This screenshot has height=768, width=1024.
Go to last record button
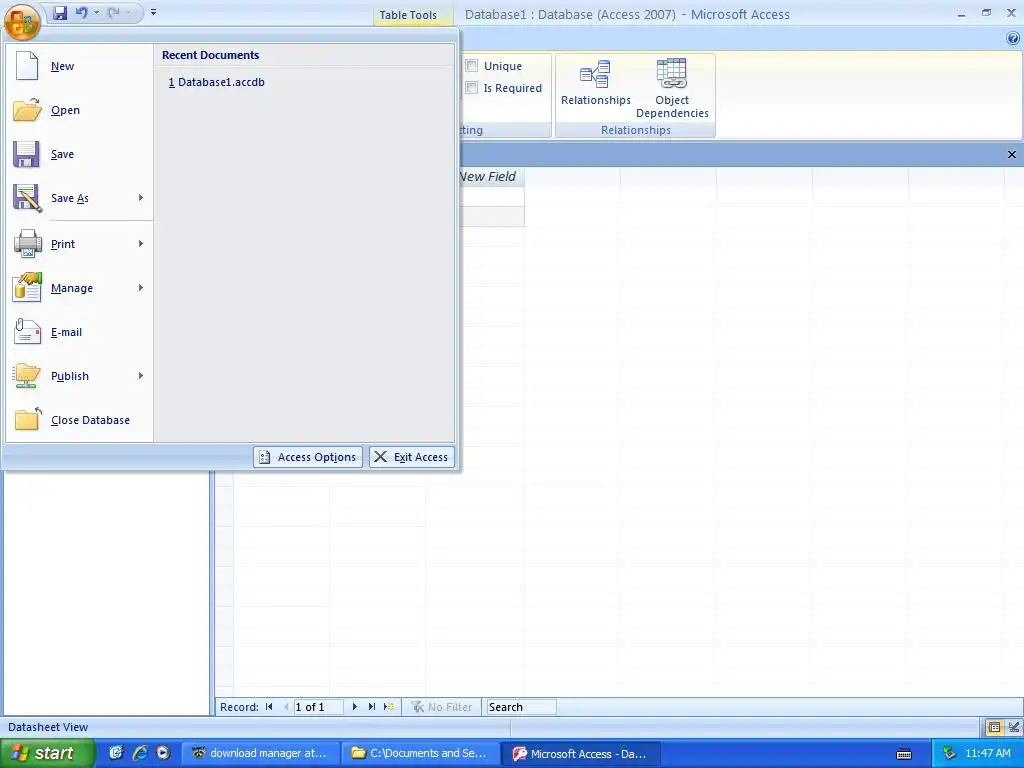(x=372, y=707)
